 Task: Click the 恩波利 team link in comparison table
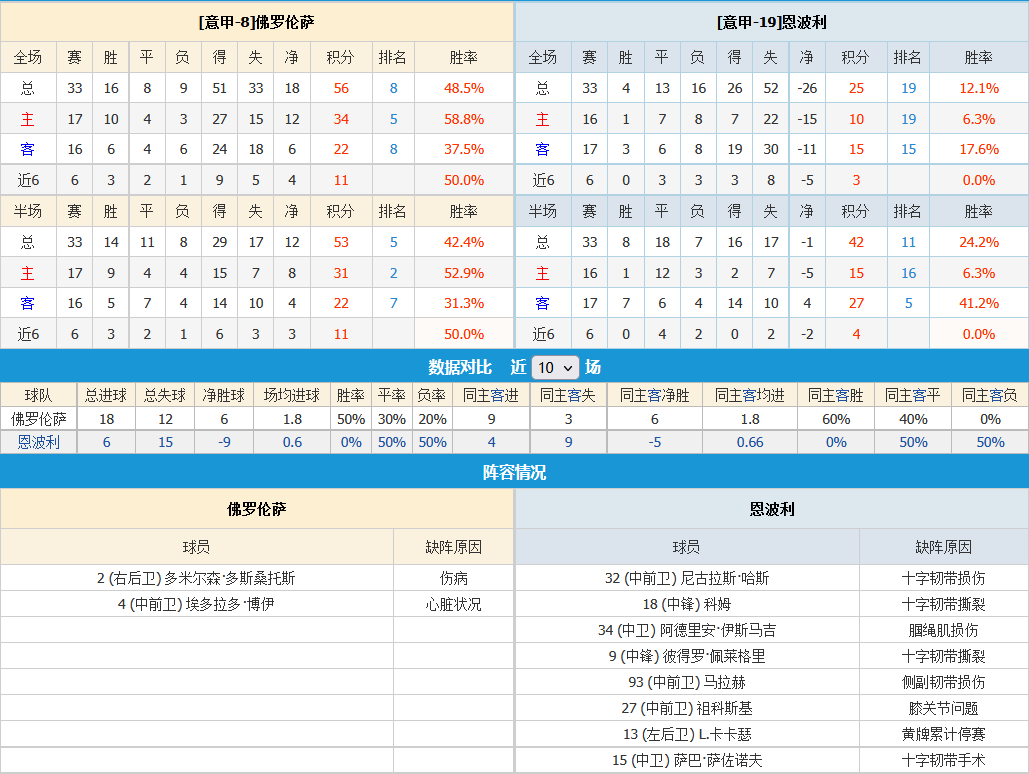(x=39, y=442)
